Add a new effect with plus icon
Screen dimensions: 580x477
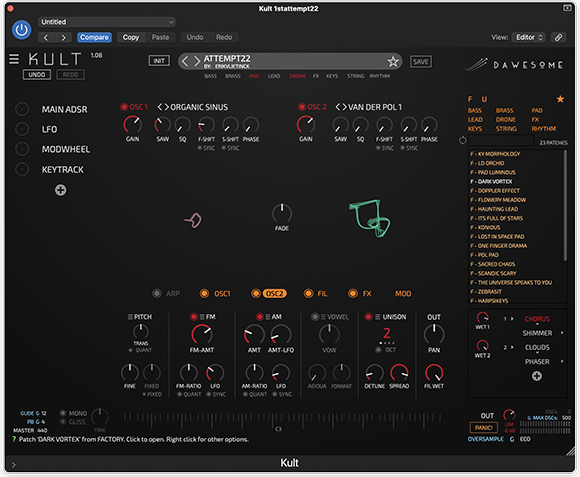tap(537, 376)
